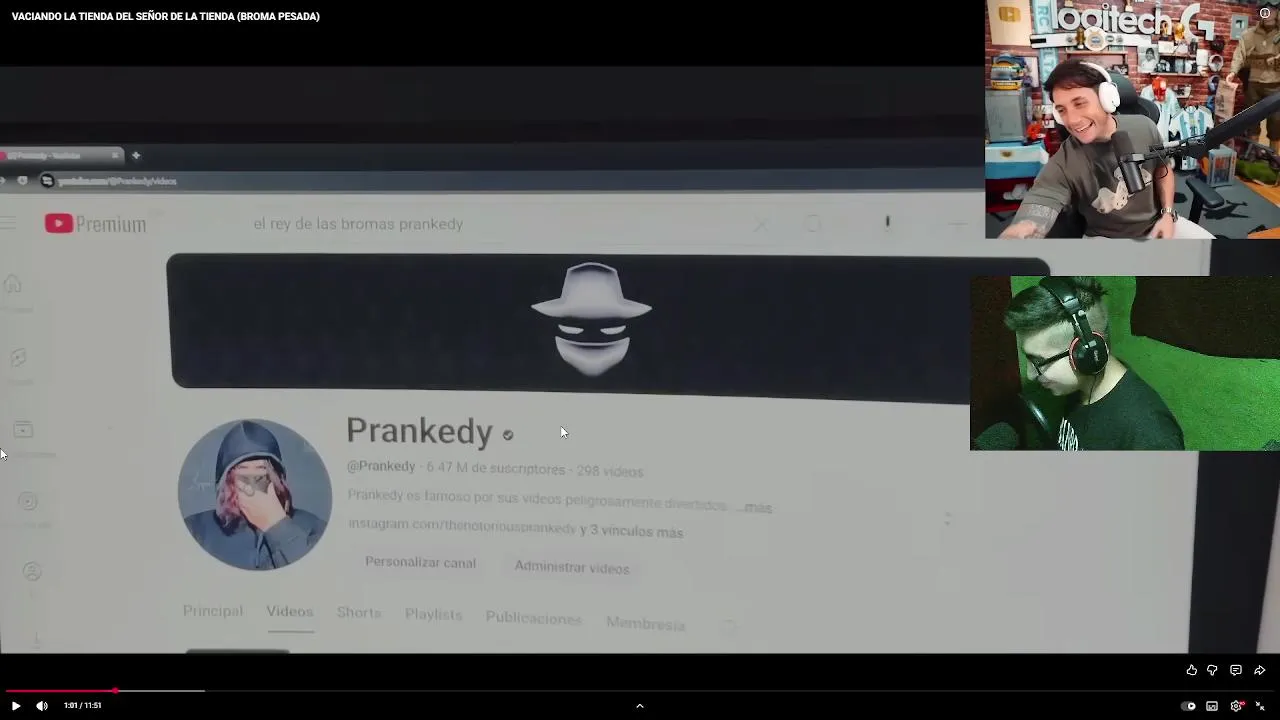1280x720 pixels.
Task: Select the Prankedy YouTube browser tab
Action: coord(60,155)
